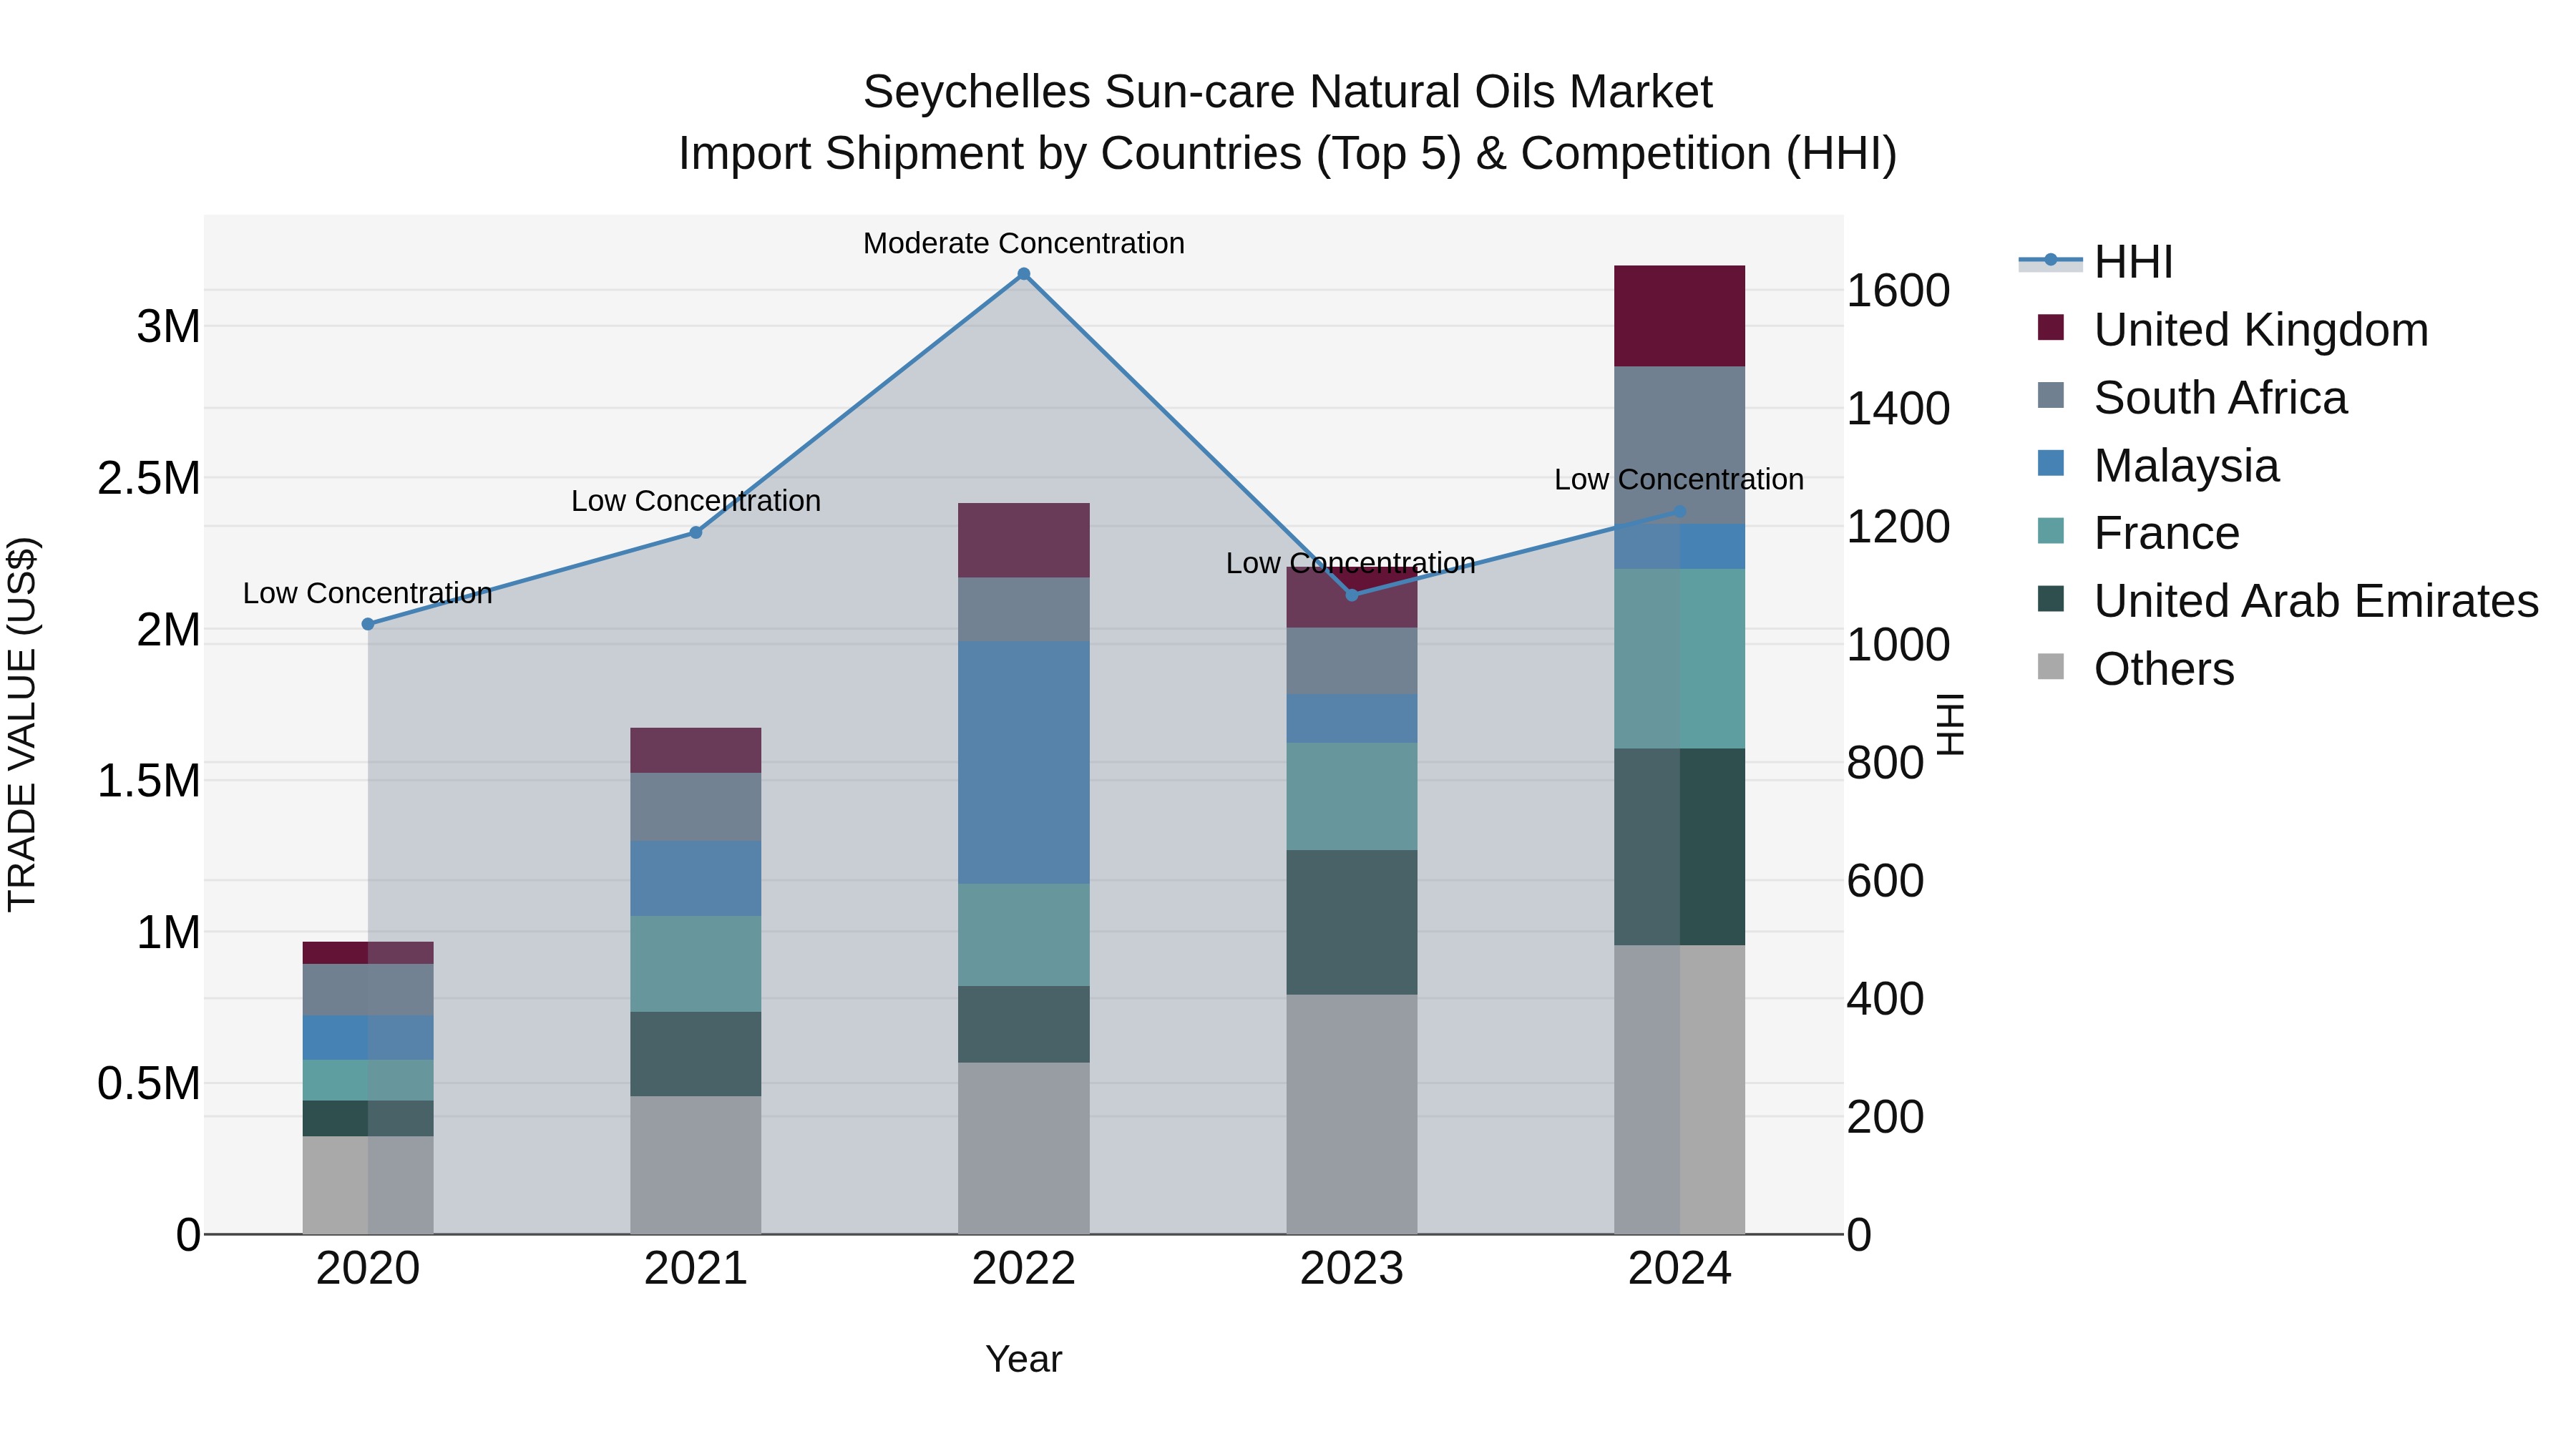Toggle the HHI line legend entry
2576x1449 pixels.
coord(2096,262)
